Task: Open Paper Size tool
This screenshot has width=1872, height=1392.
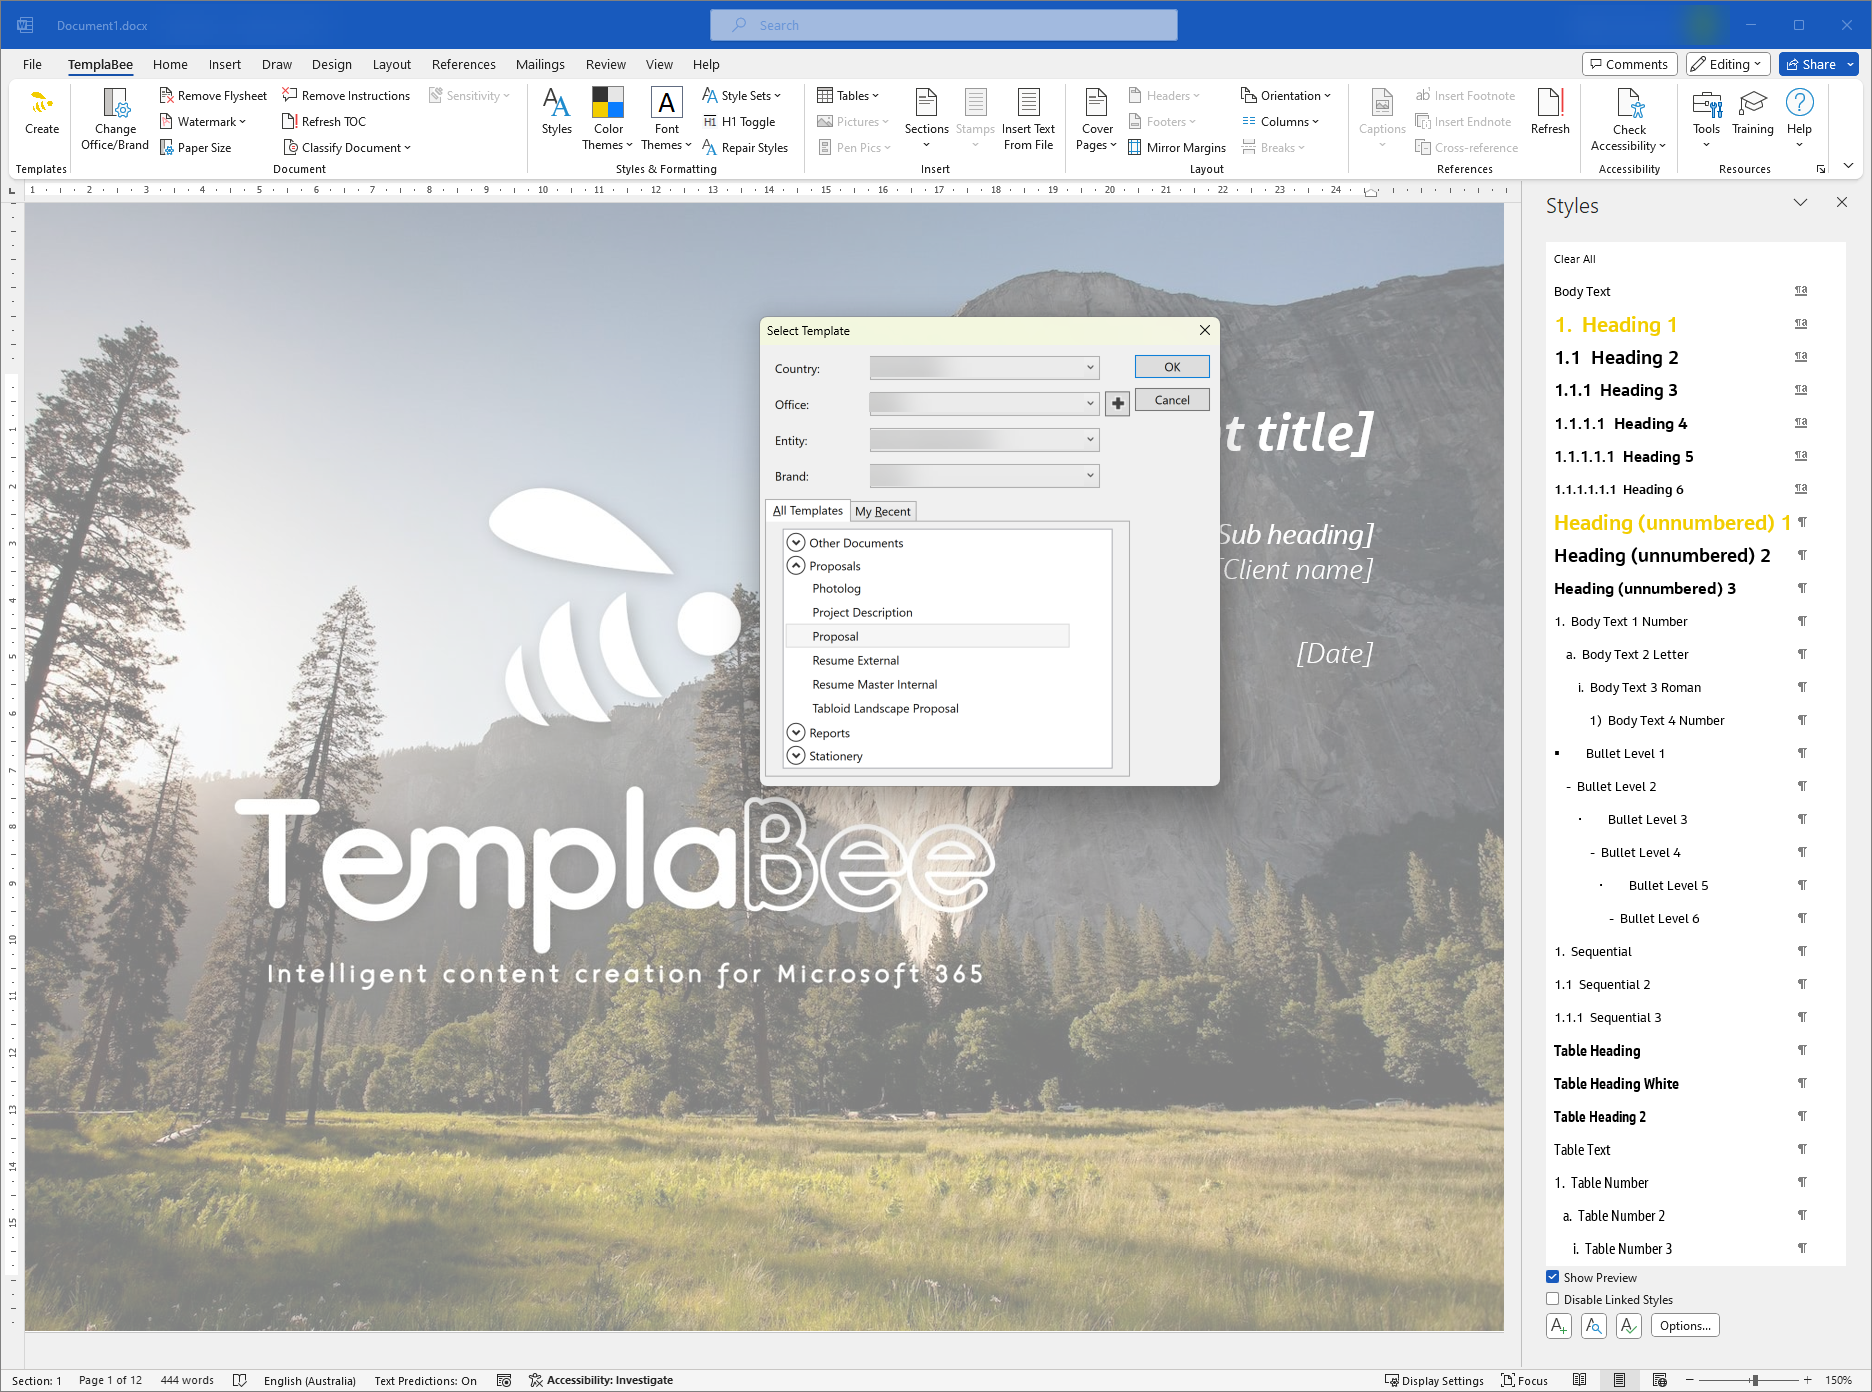Action: [x=196, y=147]
